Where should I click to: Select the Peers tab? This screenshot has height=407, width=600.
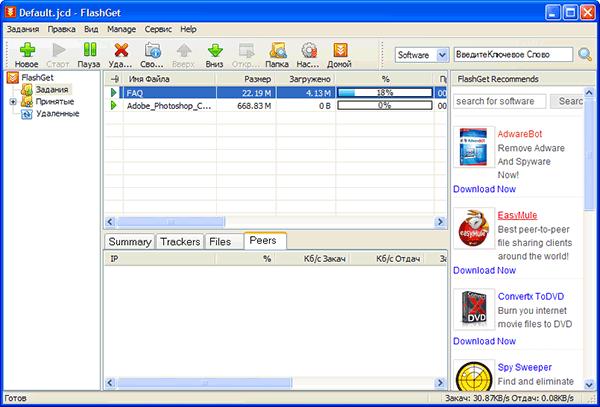click(x=265, y=241)
